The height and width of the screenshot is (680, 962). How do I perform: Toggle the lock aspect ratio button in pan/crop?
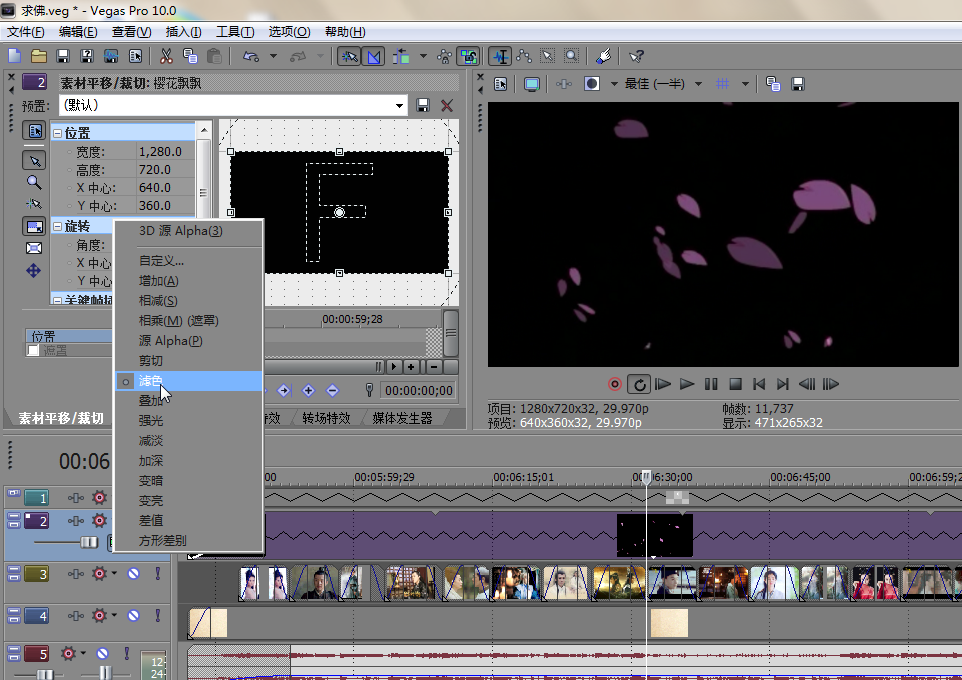[x=34, y=226]
